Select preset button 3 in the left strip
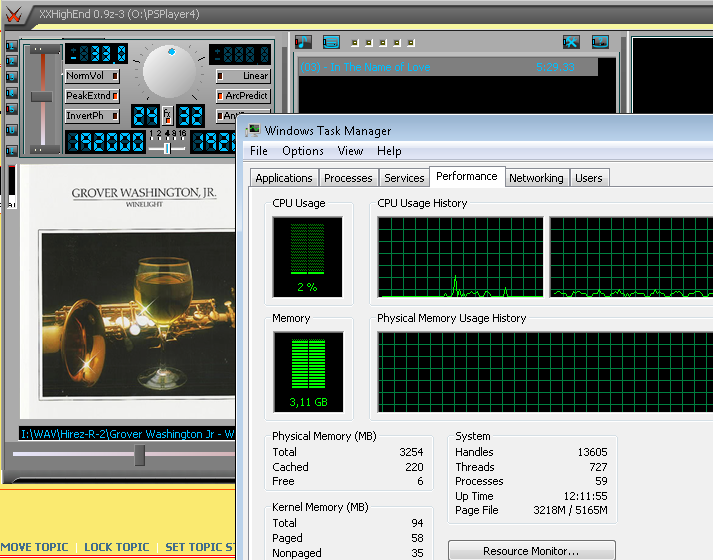Image resolution: width=713 pixels, height=560 pixels. click(11, 77)
